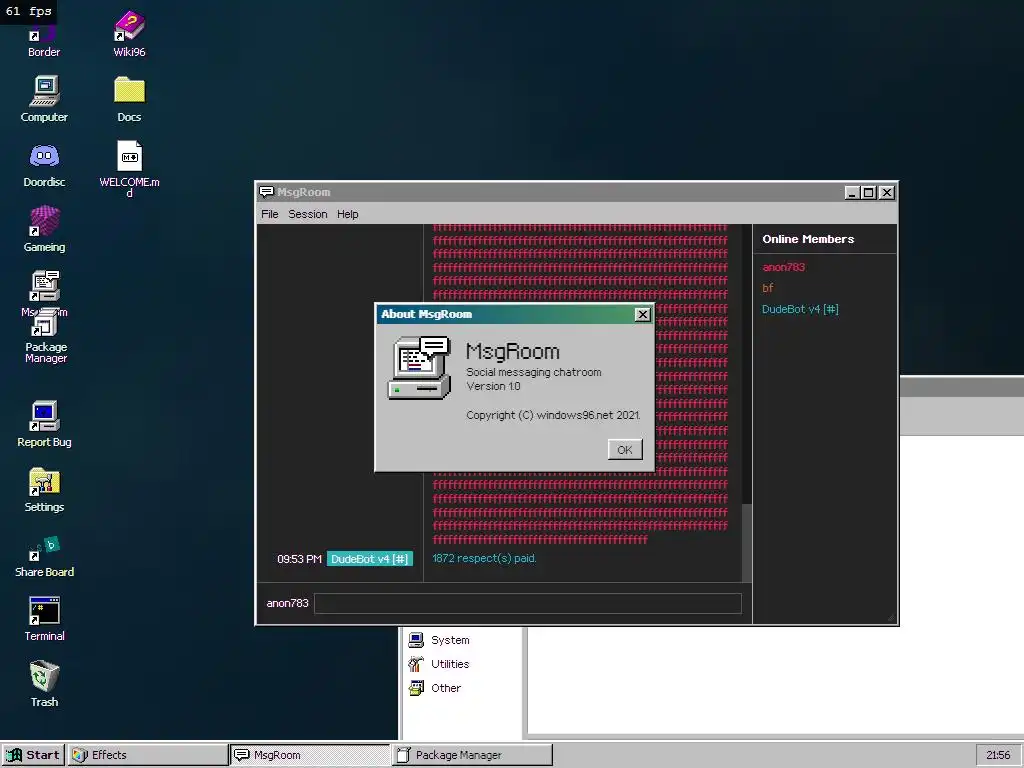Select DudeBot v4 in Online Members list
1024x768 pixels.
pyautogui.click(x=800, y=310)
